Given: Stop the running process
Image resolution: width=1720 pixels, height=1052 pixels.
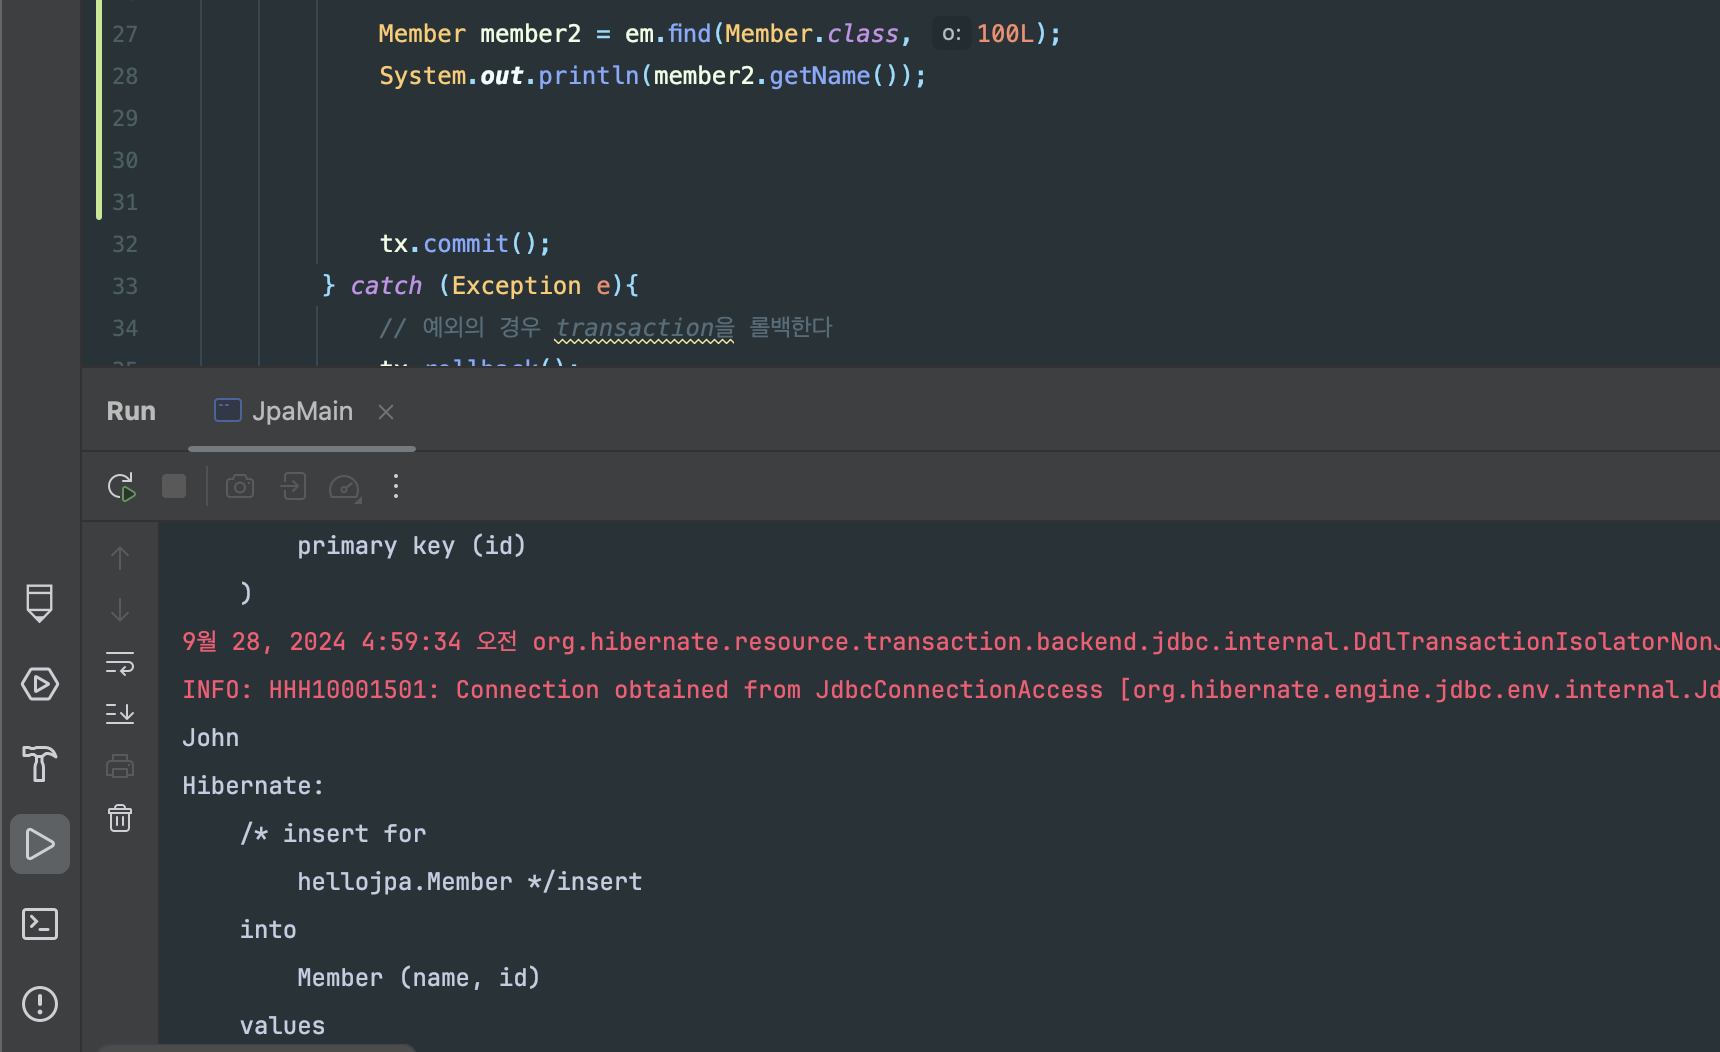Looking at the screenshot, I should point(174,487).
